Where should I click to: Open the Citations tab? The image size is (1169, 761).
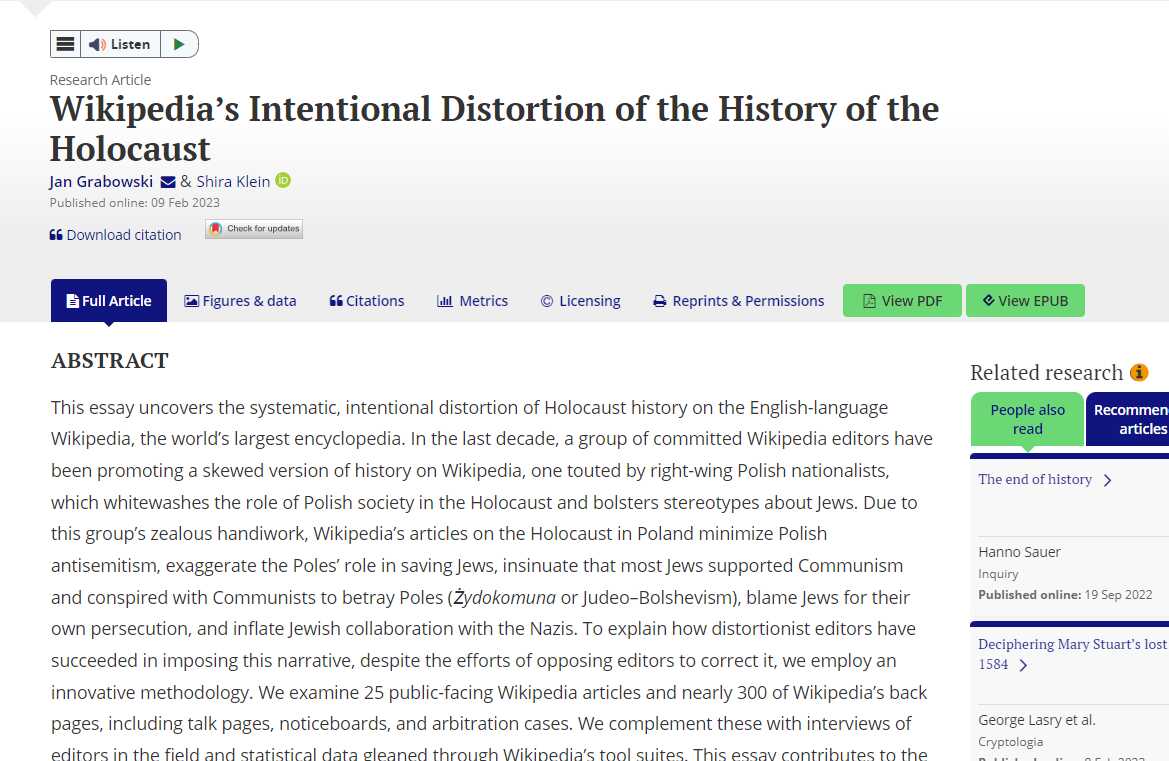click(367, 300)
